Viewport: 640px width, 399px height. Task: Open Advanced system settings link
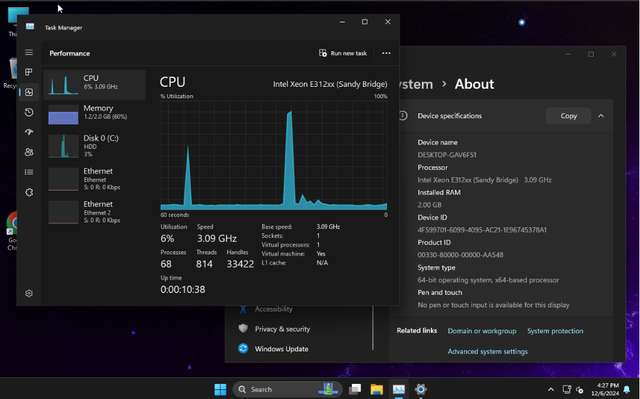[x=487, y=351]
